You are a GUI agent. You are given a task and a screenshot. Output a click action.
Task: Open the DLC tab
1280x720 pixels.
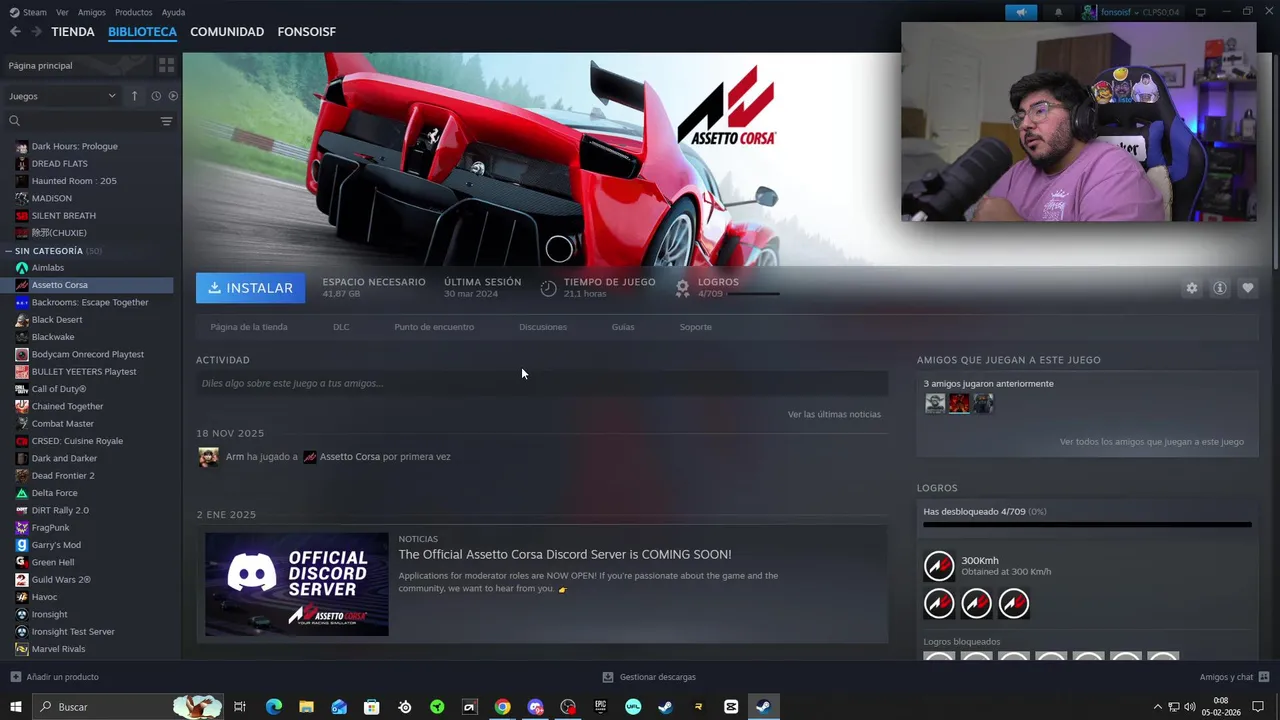pos(341,327)
